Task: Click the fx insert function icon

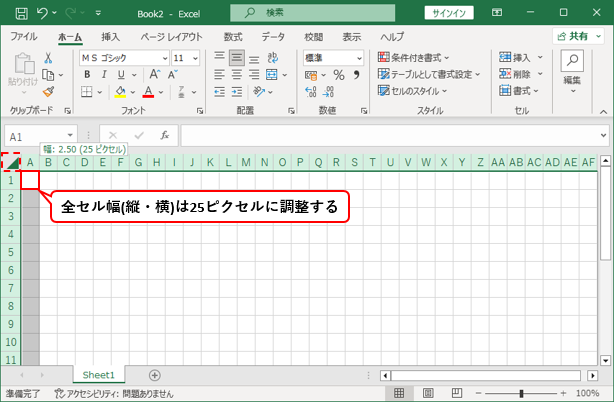Action: pos(164,135)
